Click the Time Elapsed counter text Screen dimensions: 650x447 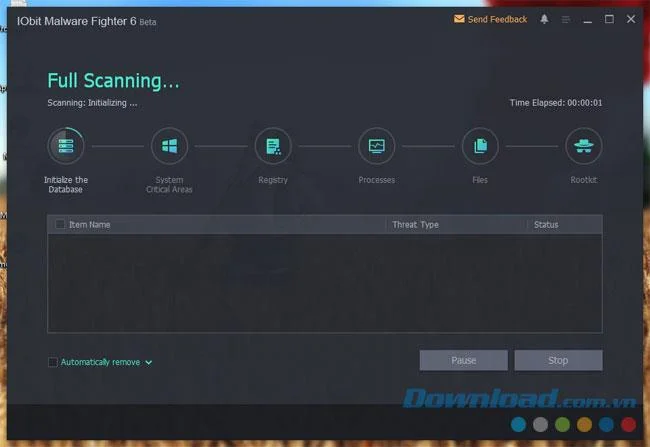tap(556, 103)
